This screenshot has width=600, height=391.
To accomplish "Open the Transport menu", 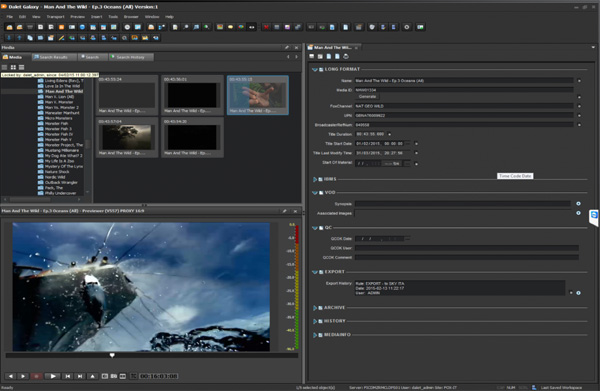I will [55, 17].
